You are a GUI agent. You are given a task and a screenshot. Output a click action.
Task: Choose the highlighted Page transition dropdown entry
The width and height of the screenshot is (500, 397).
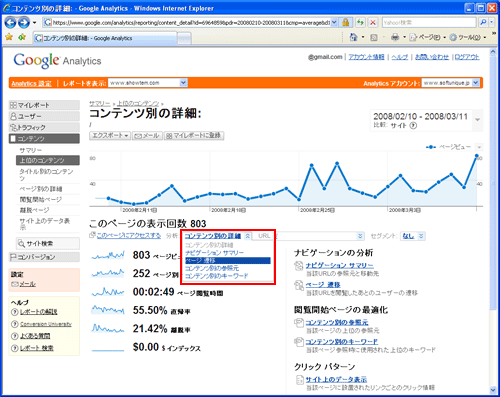click(x=228, y=261)
